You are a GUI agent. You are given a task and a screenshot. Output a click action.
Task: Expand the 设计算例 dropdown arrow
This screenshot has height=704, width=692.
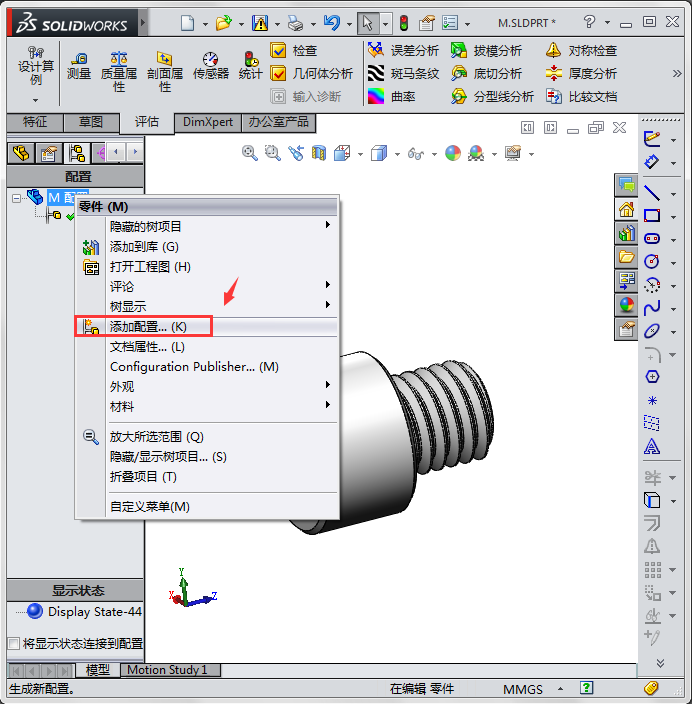coord(36,99)
